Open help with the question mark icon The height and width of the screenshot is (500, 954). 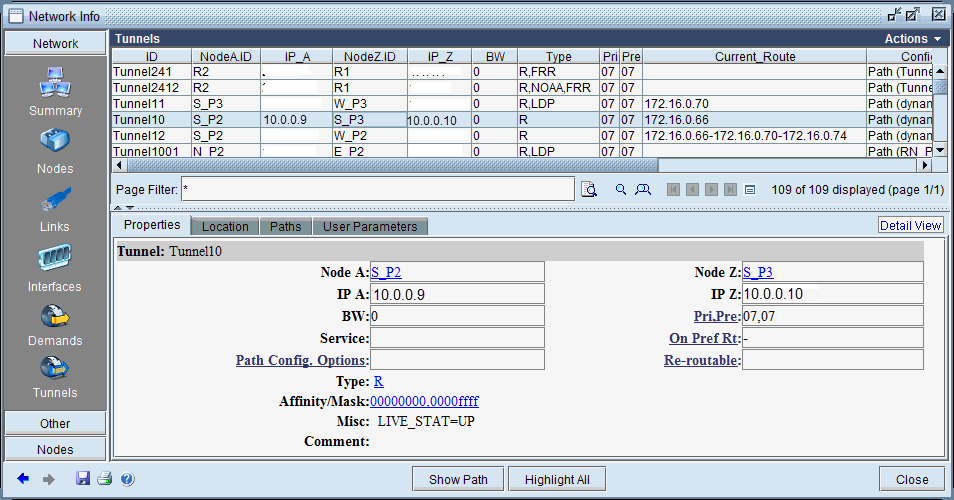point(127,479)
